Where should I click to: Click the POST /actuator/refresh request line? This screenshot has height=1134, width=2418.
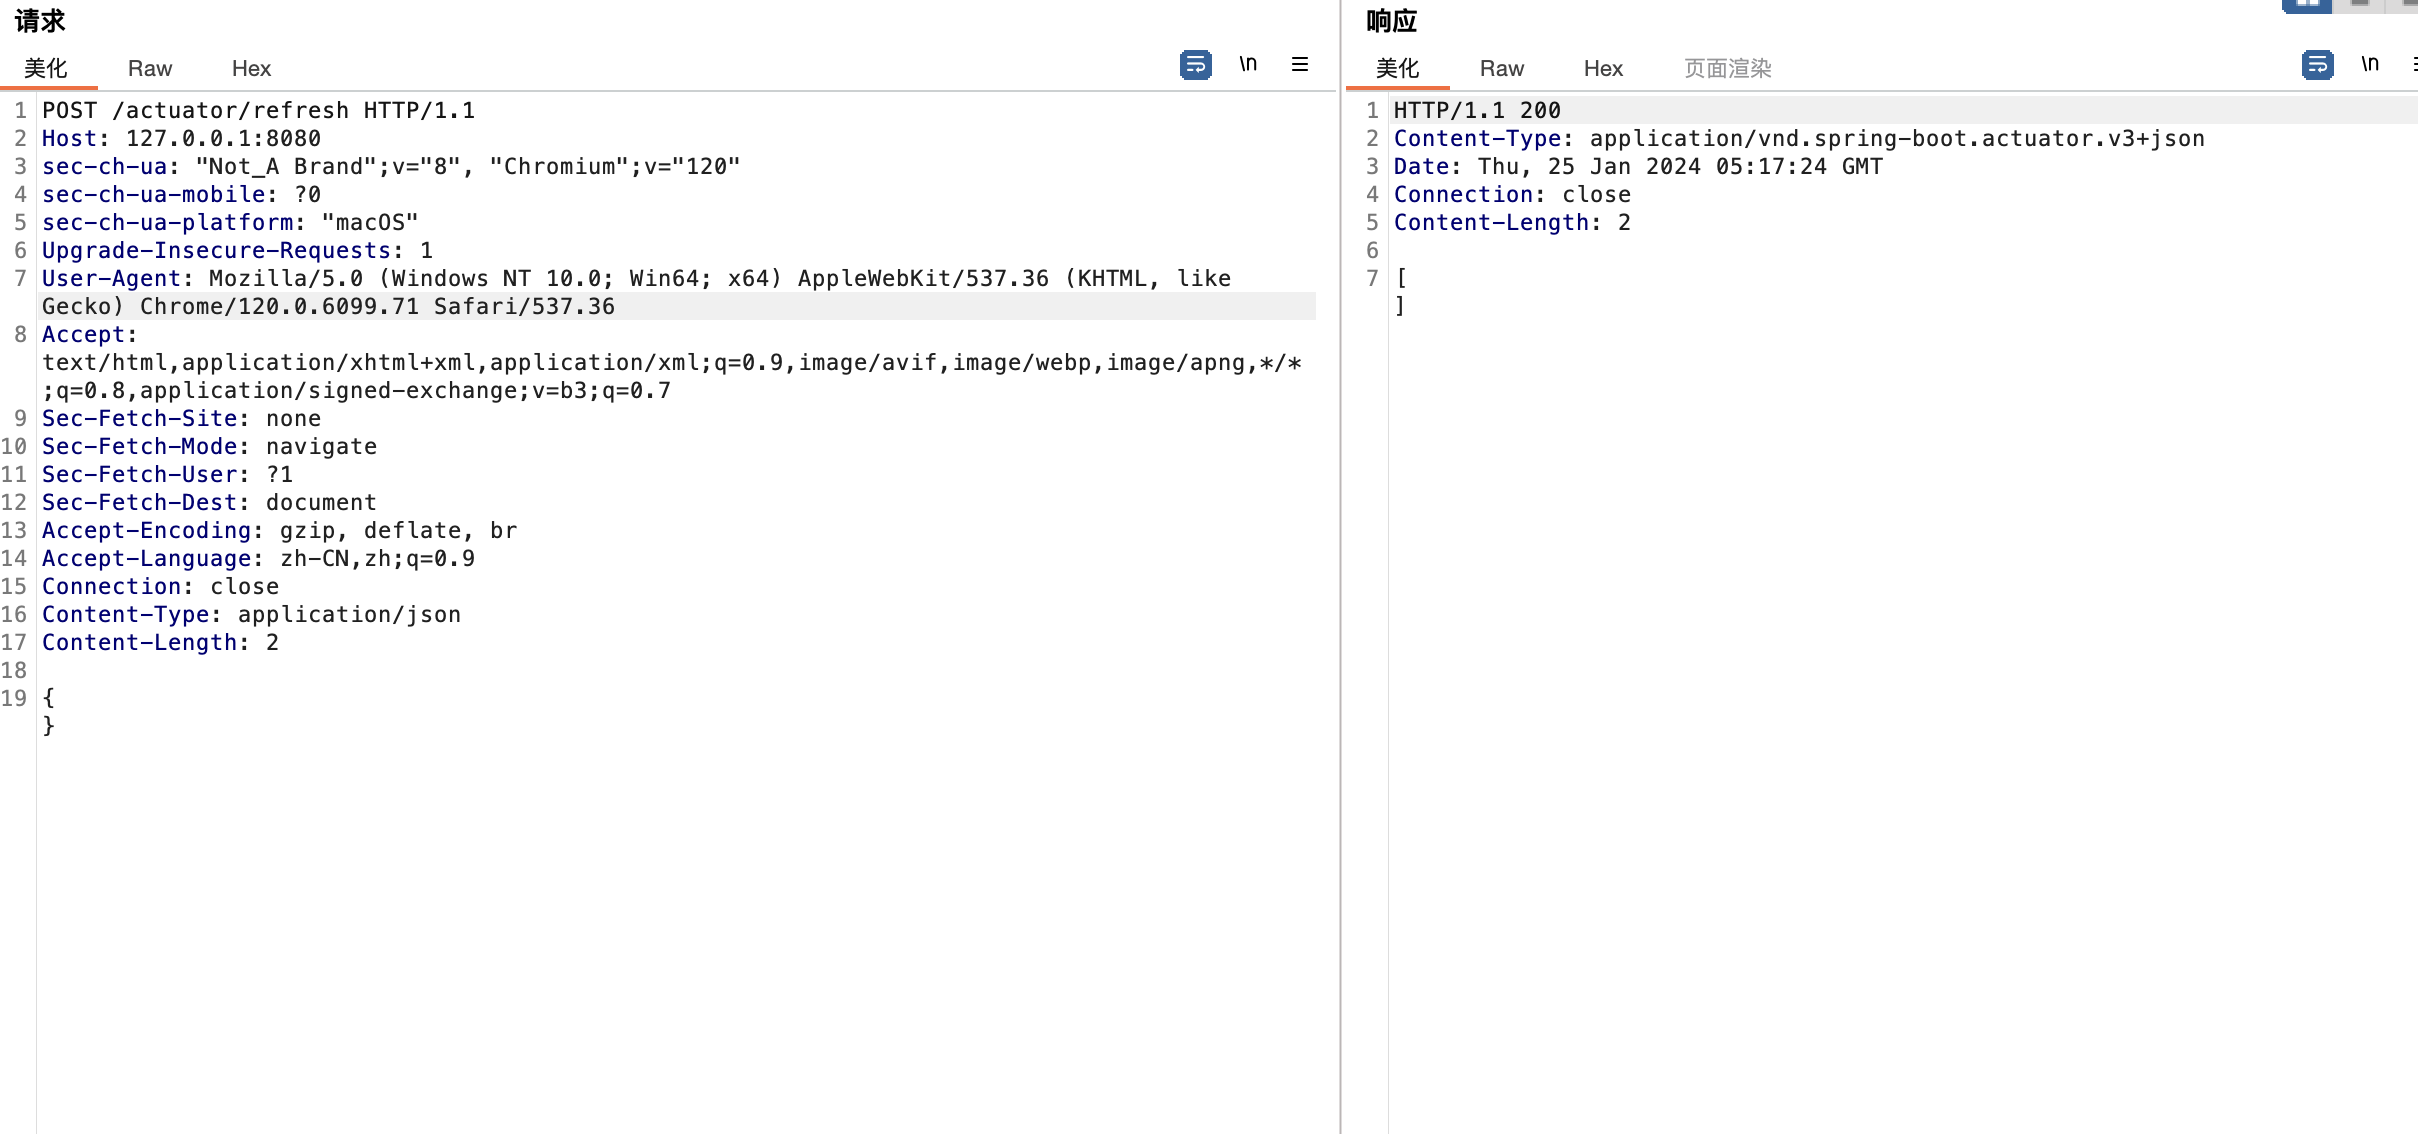[x=258, y=110]
